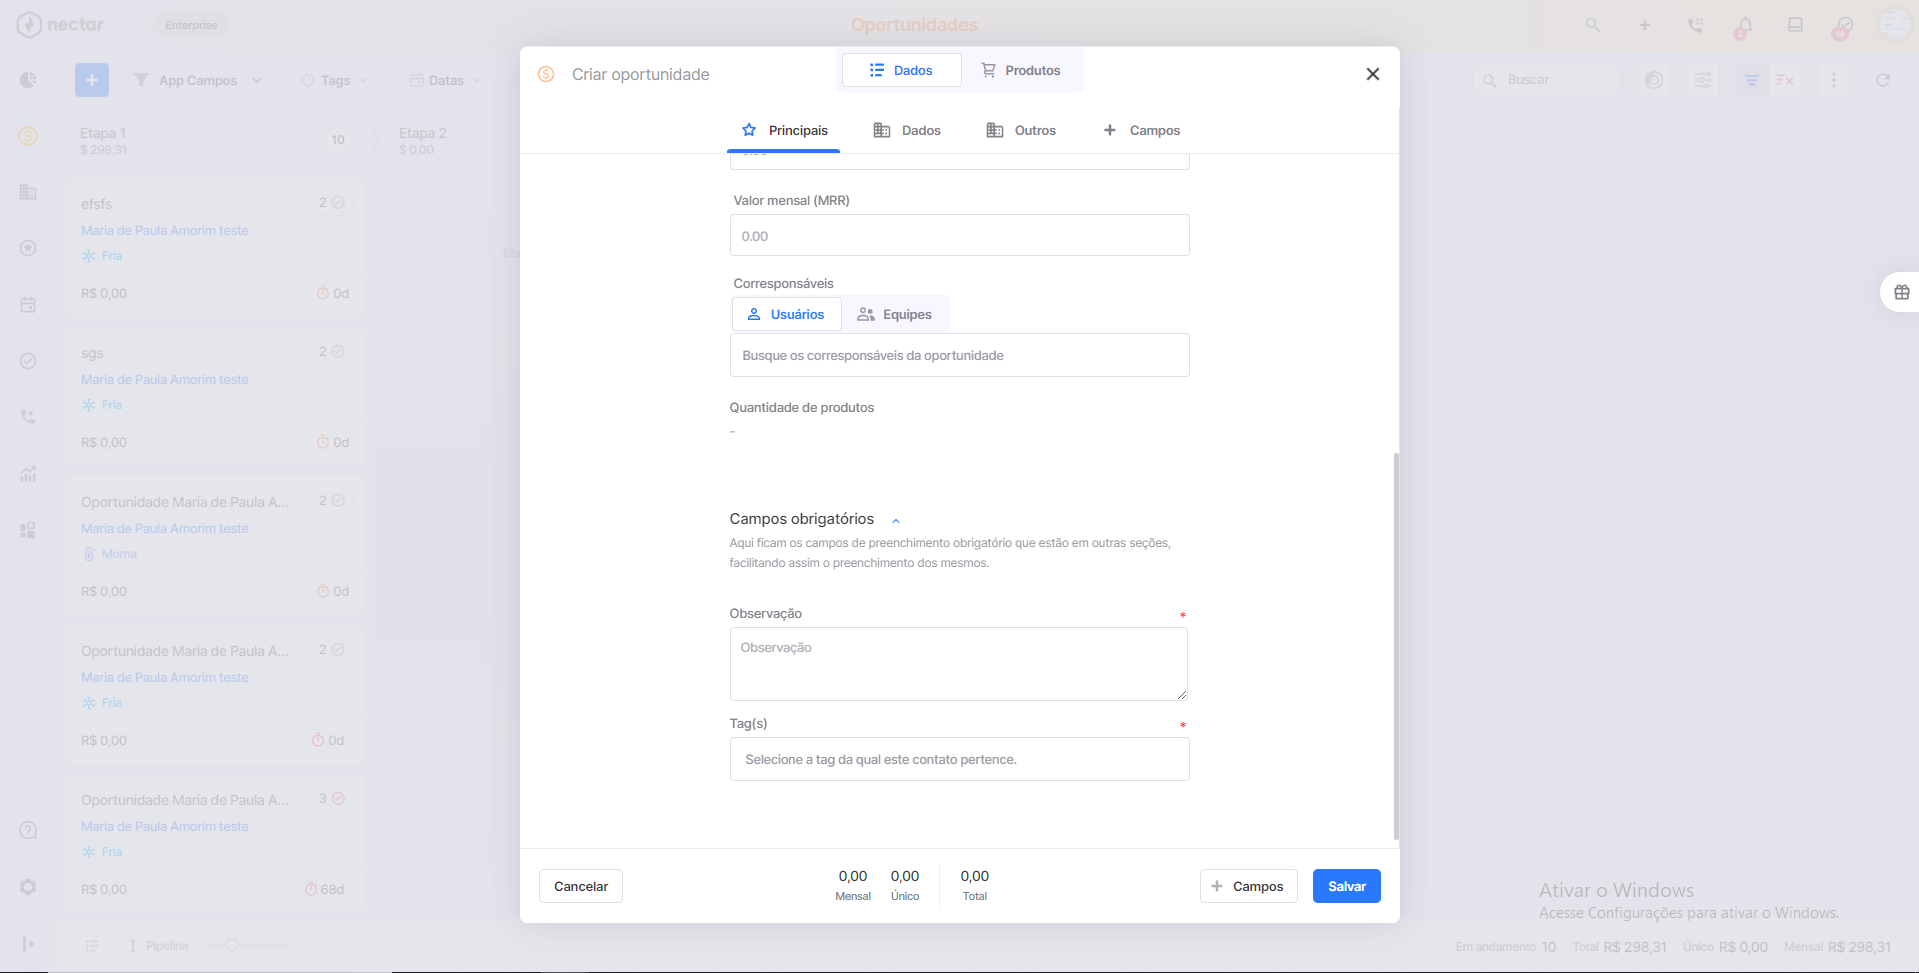Open starred sidebar icon
Viewport: 1919px width, 973px height.
pos(28,248)
